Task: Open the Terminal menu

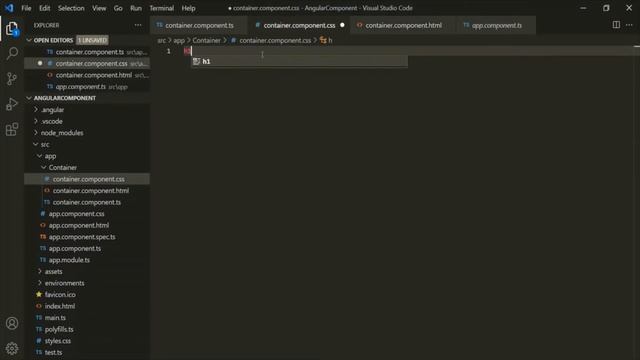Action: point(161,8)
